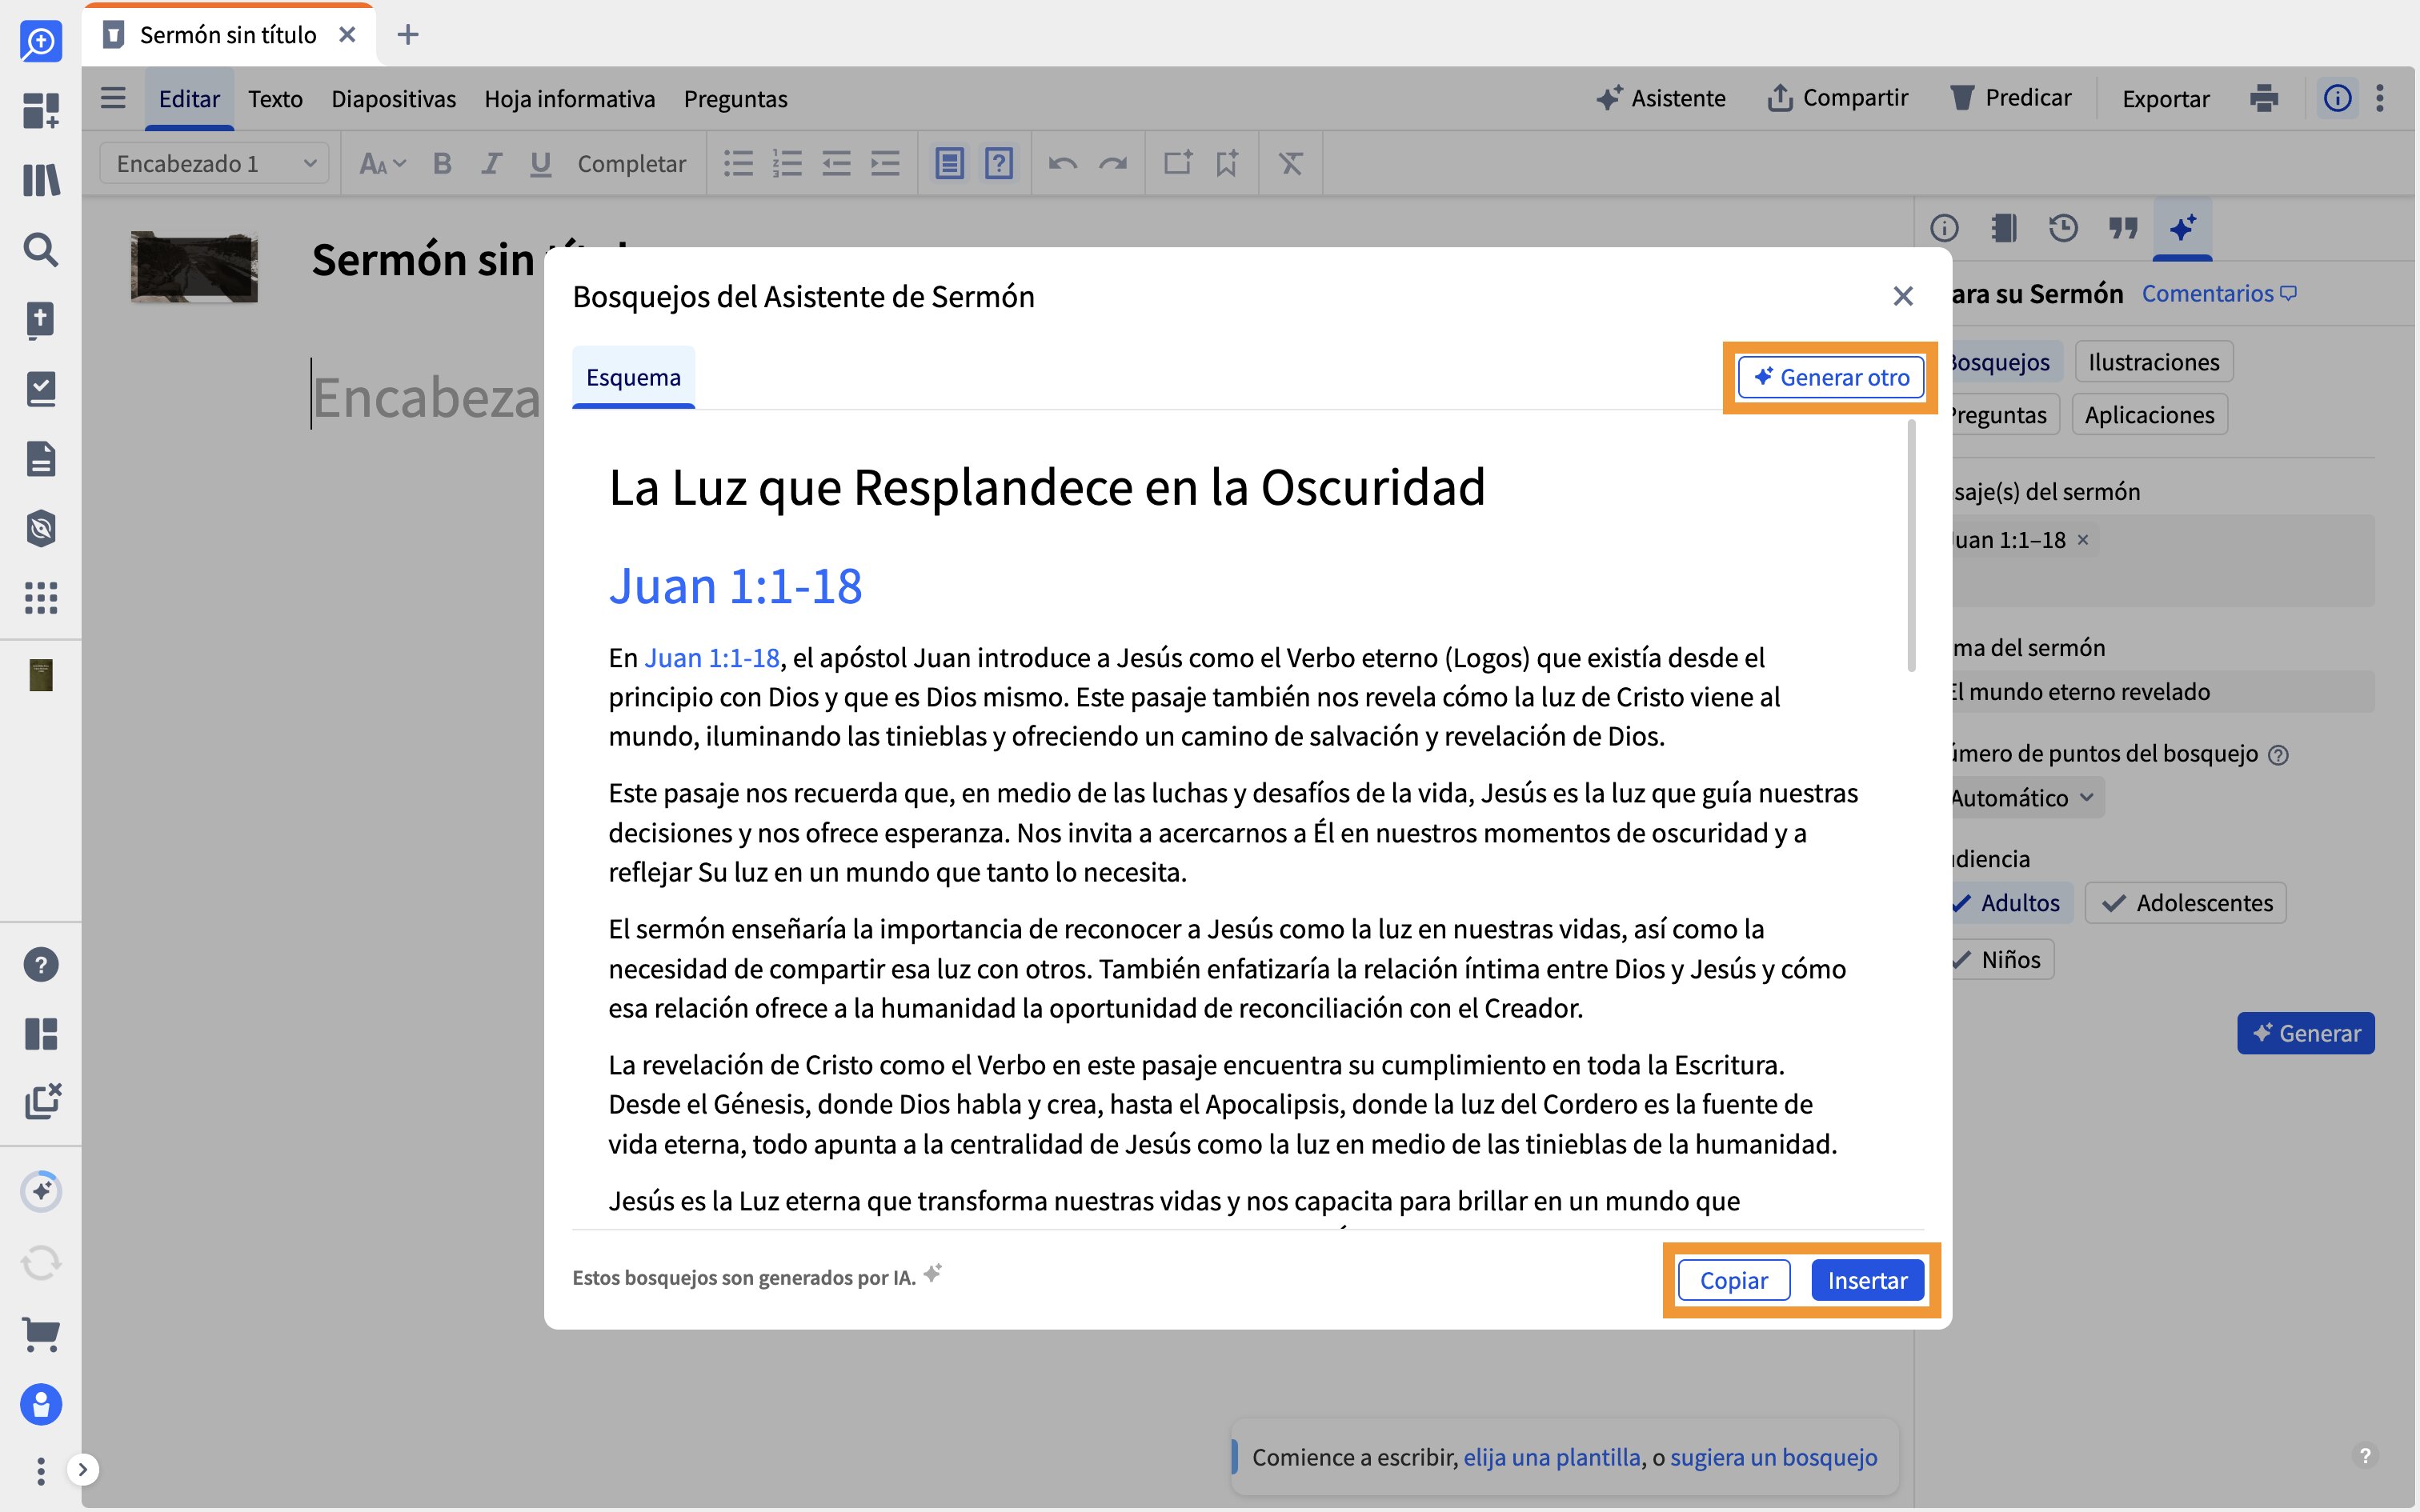Viewport: 2420px width, 1512px height.
Task: Click the Asistente button
Action: (1661, 98)
